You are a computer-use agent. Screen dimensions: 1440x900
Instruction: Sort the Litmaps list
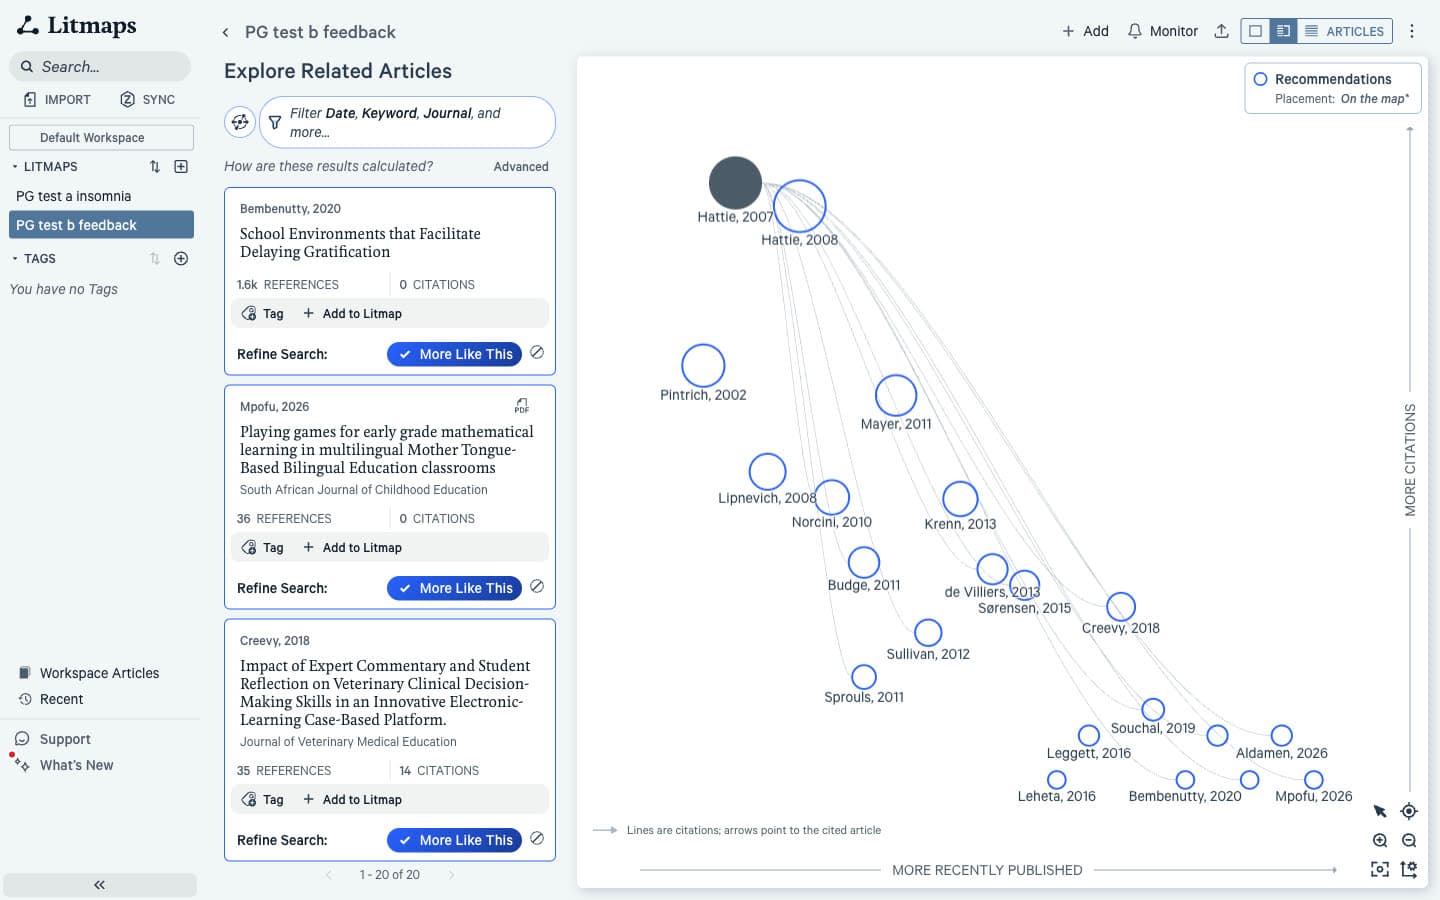[155, 167]
